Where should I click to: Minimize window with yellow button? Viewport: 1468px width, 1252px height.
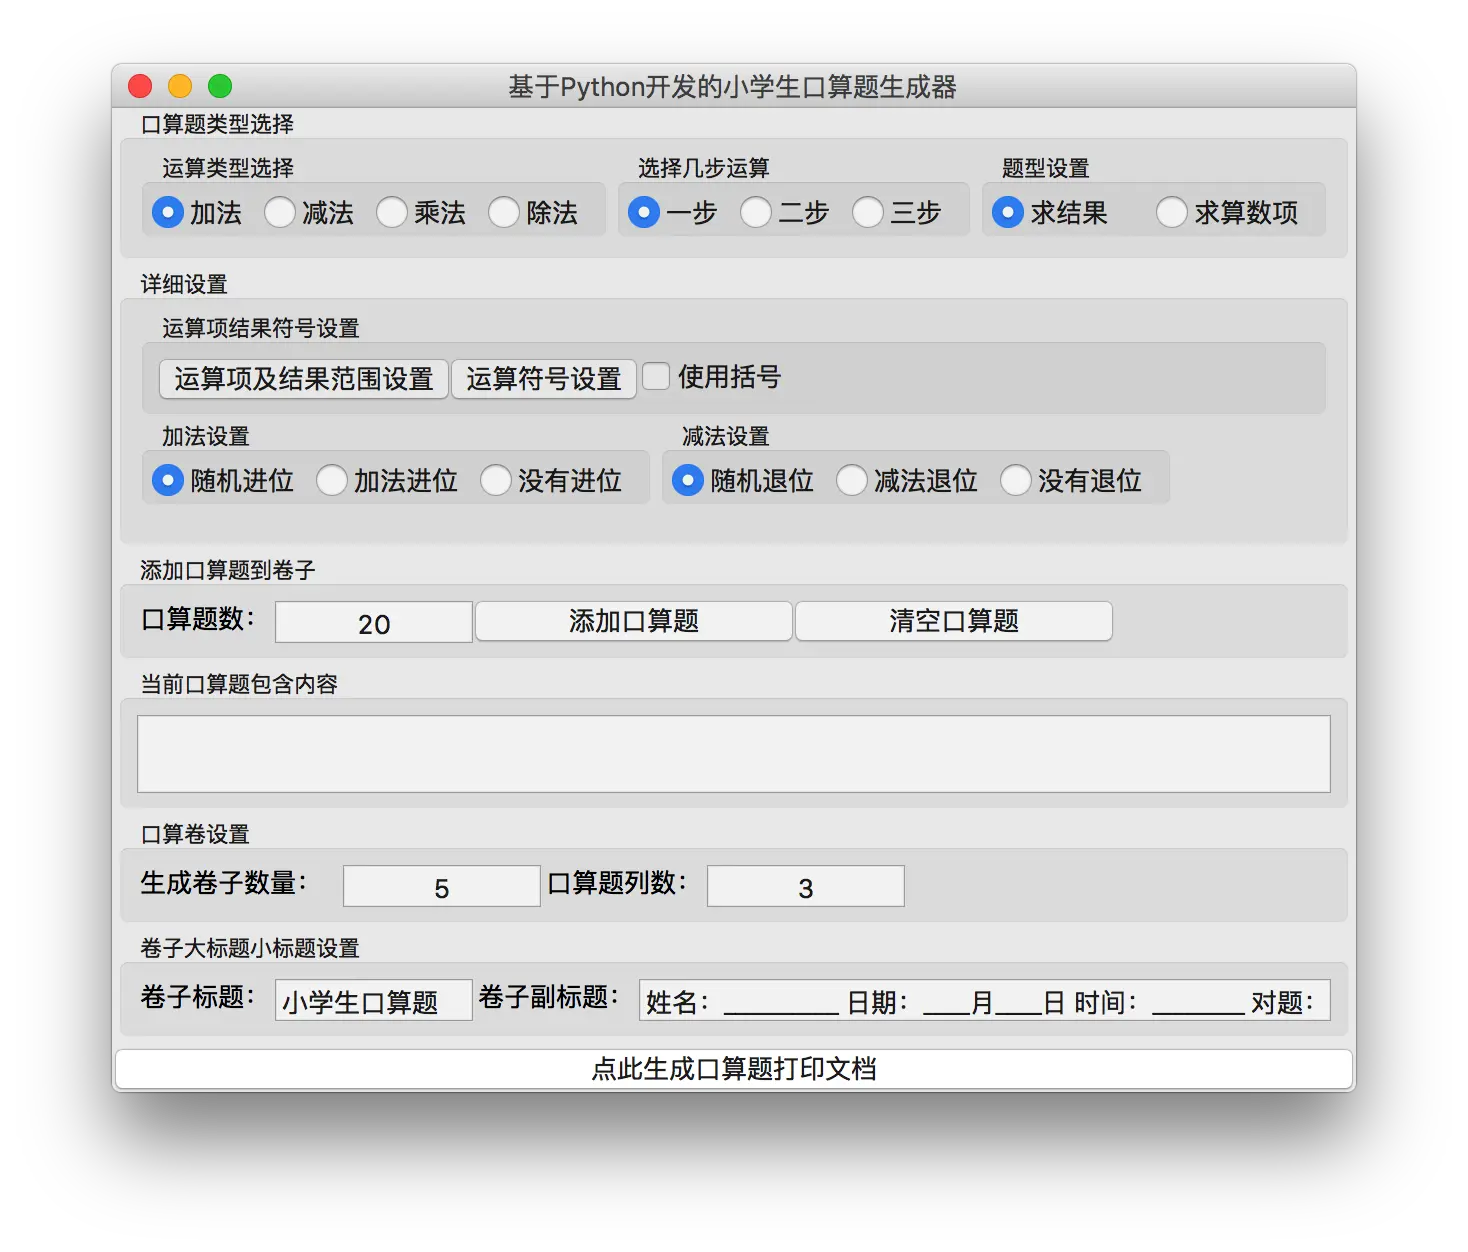point(180,87)
